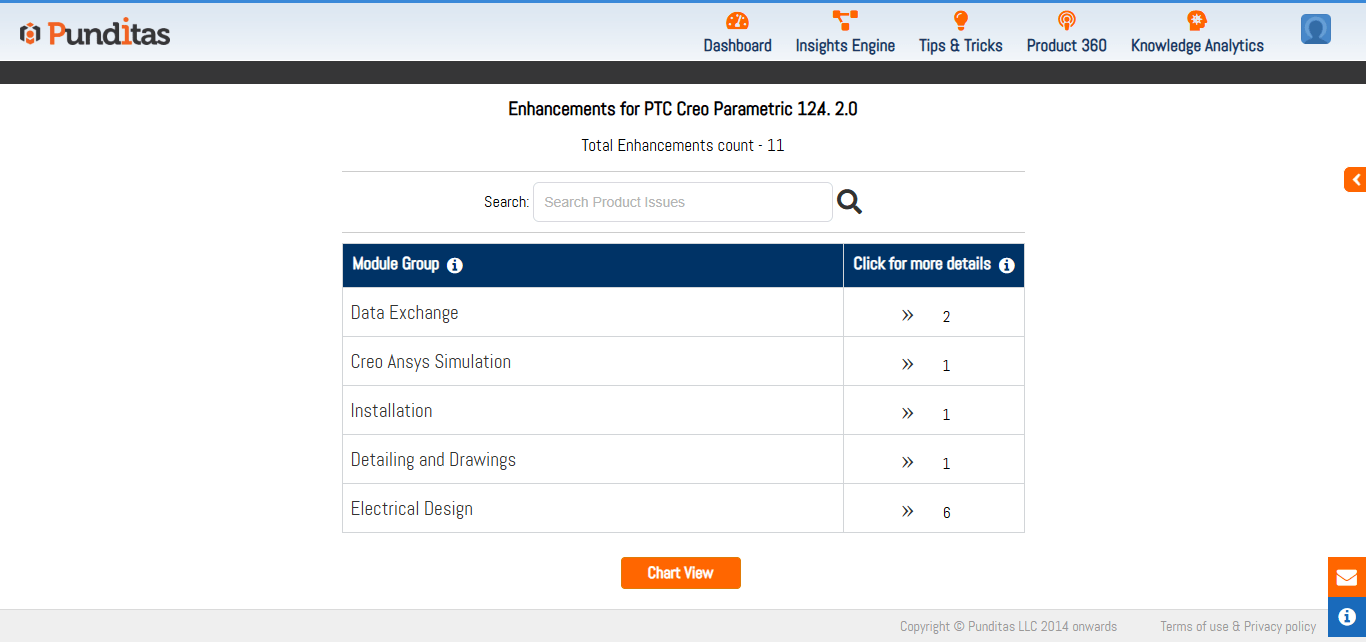Open the Dashboard gauge icon

737,21
